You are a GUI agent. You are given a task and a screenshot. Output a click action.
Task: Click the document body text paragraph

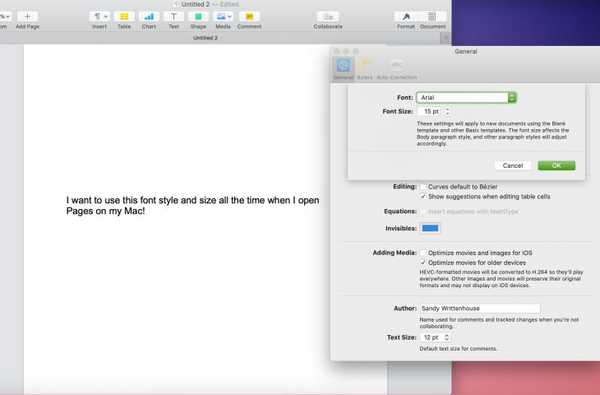coord(192,206)
